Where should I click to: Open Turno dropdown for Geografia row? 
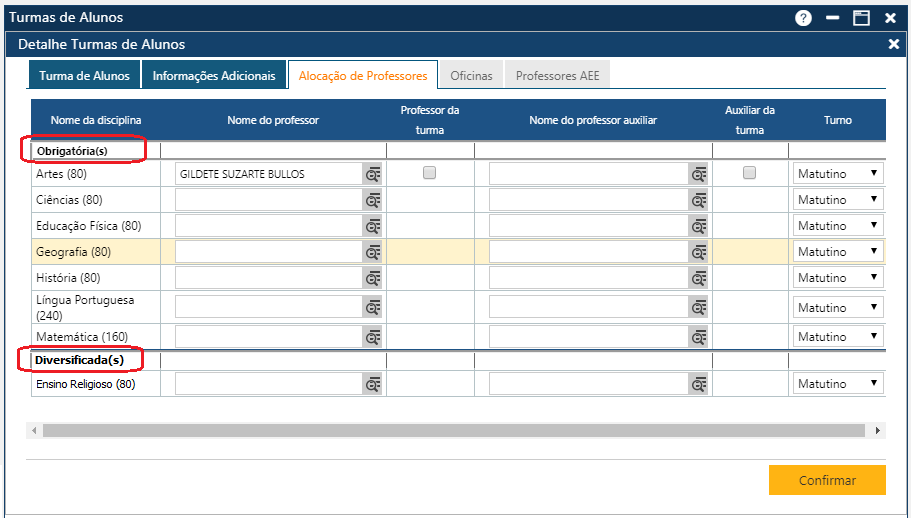838,251
